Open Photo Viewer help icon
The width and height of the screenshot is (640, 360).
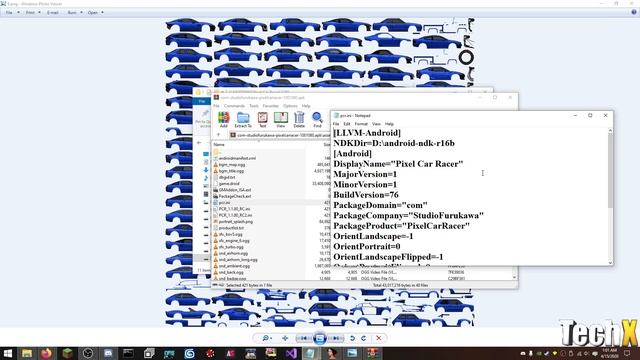tap(634, 12)
